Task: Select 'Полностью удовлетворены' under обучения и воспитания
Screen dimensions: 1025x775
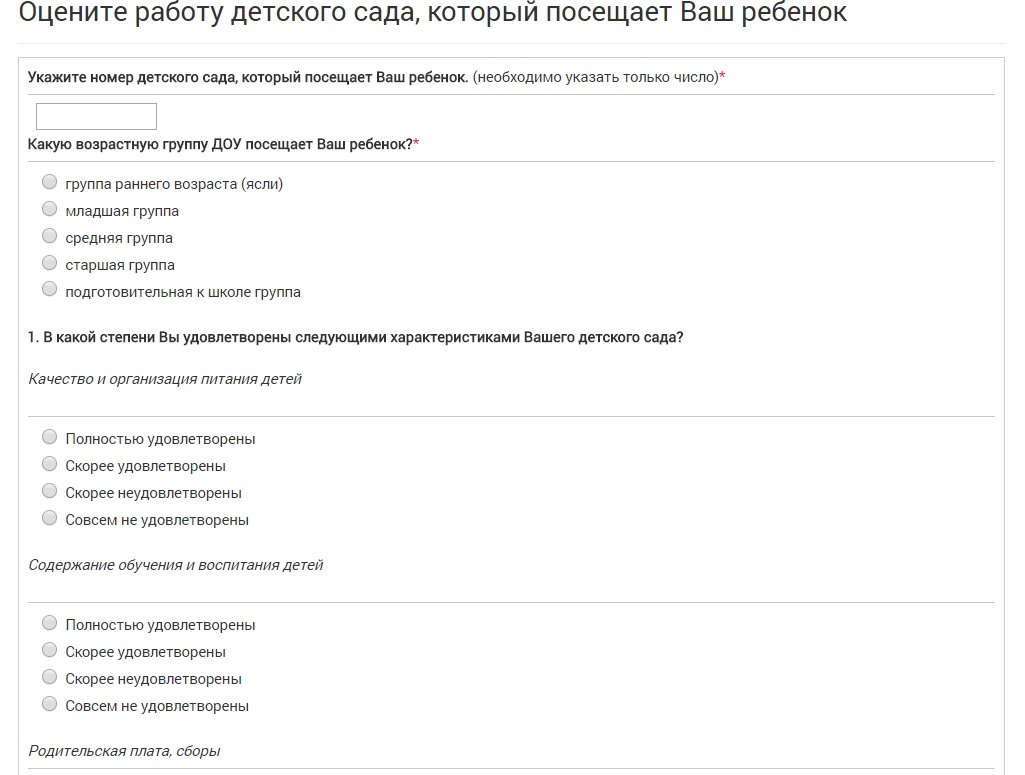Action: [50, 623]
